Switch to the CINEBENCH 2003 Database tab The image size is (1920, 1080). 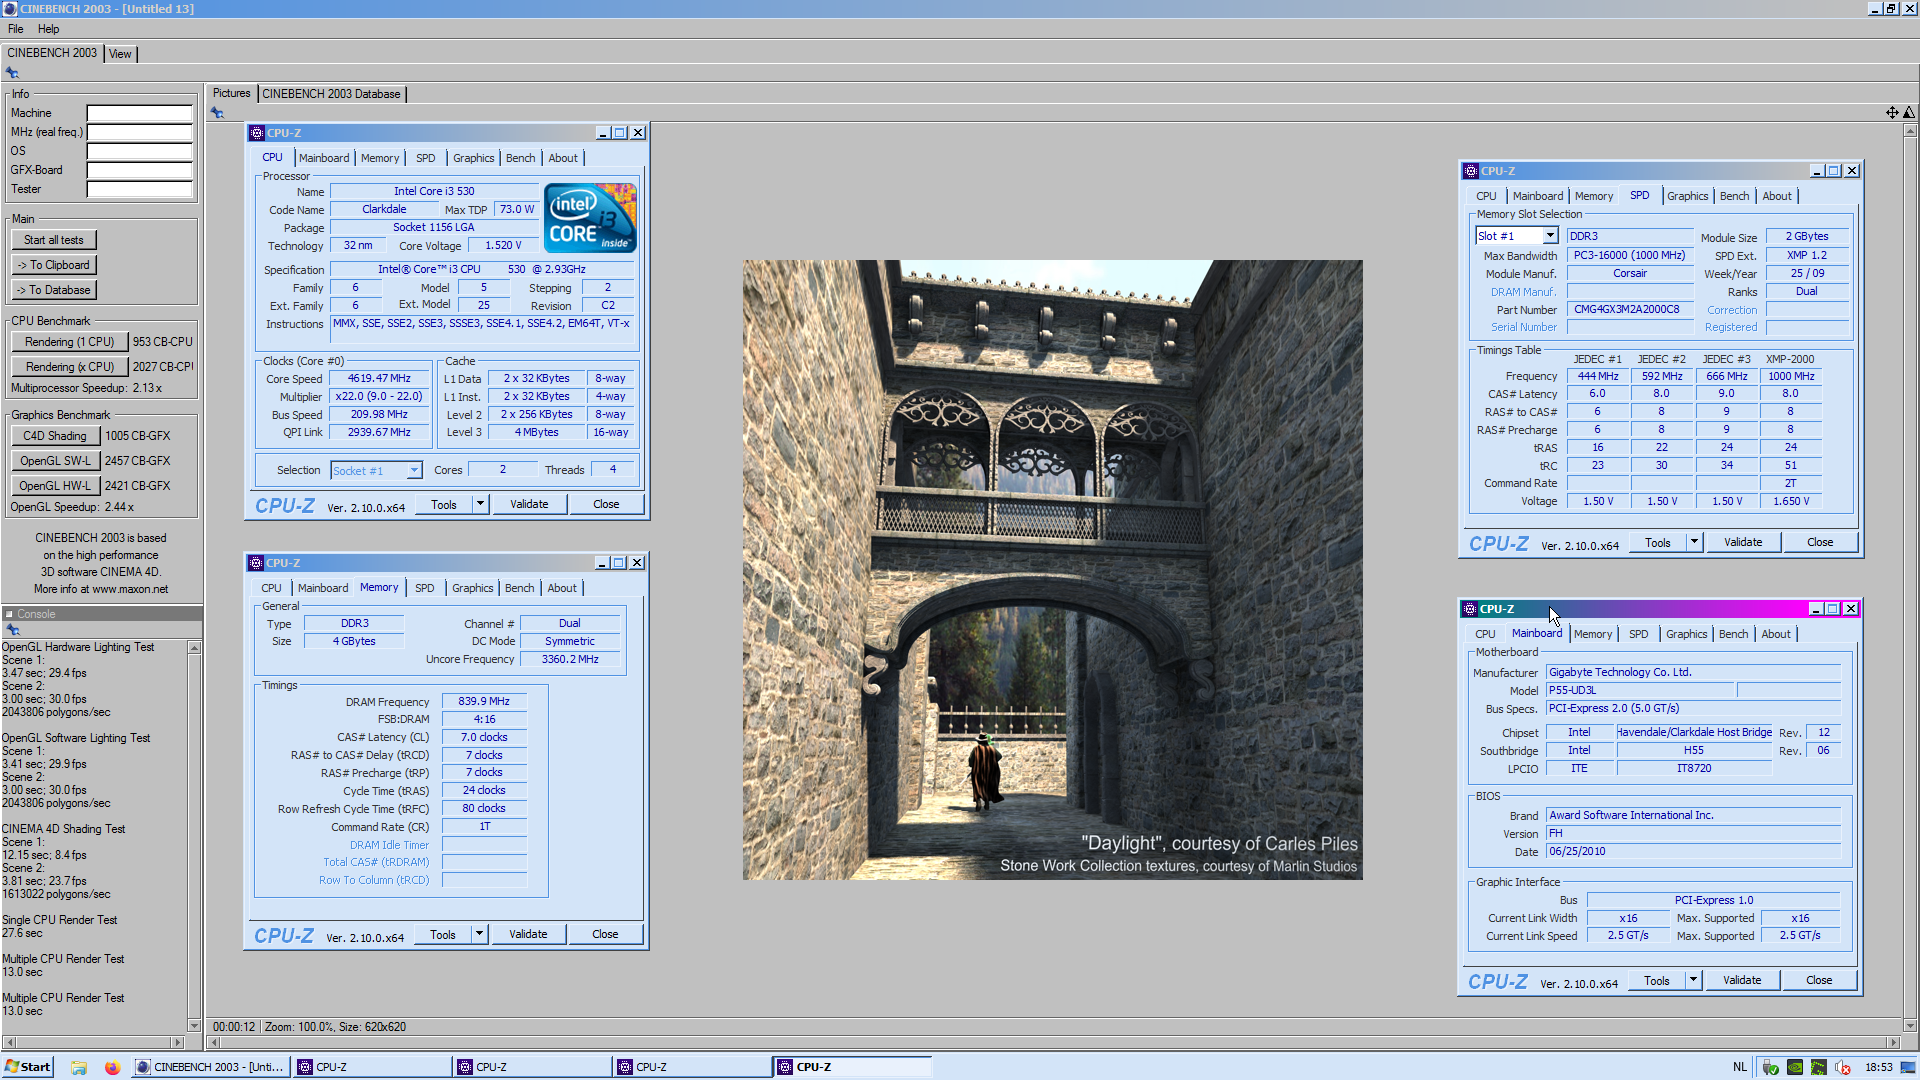[x=331, y=94]
